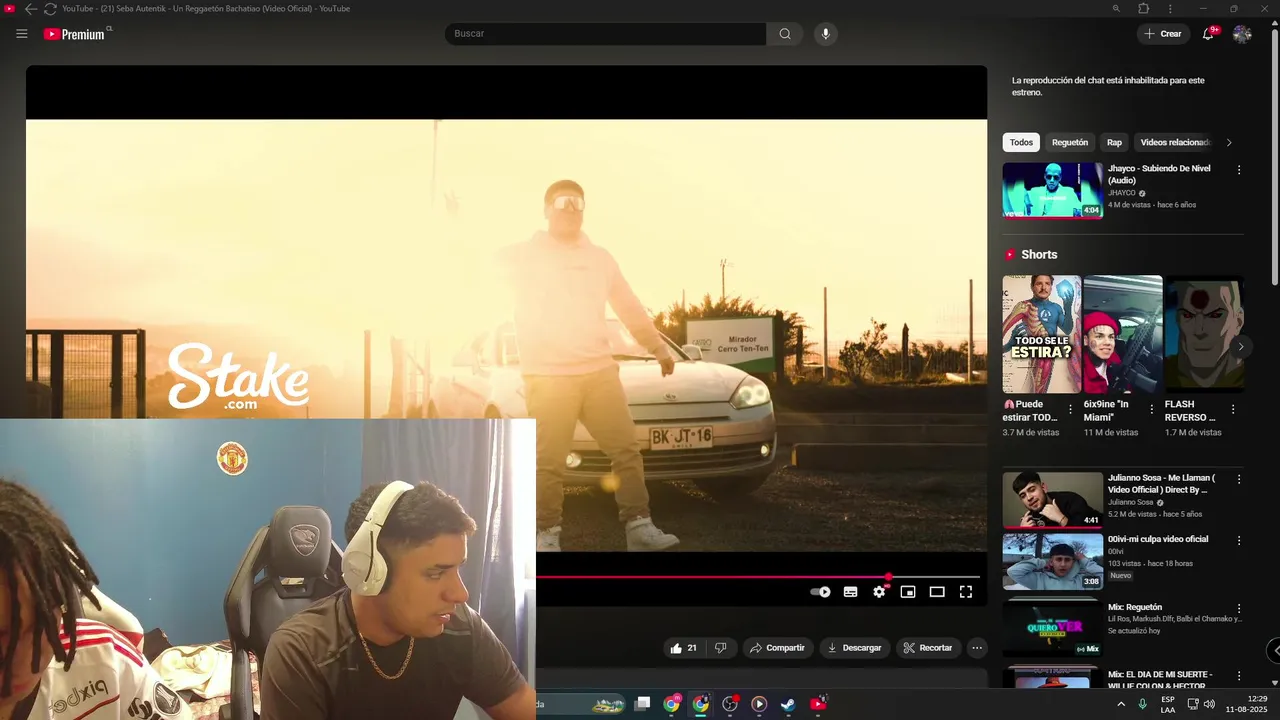Select the Videos relacionados filter chip

tap(1175, 143)
